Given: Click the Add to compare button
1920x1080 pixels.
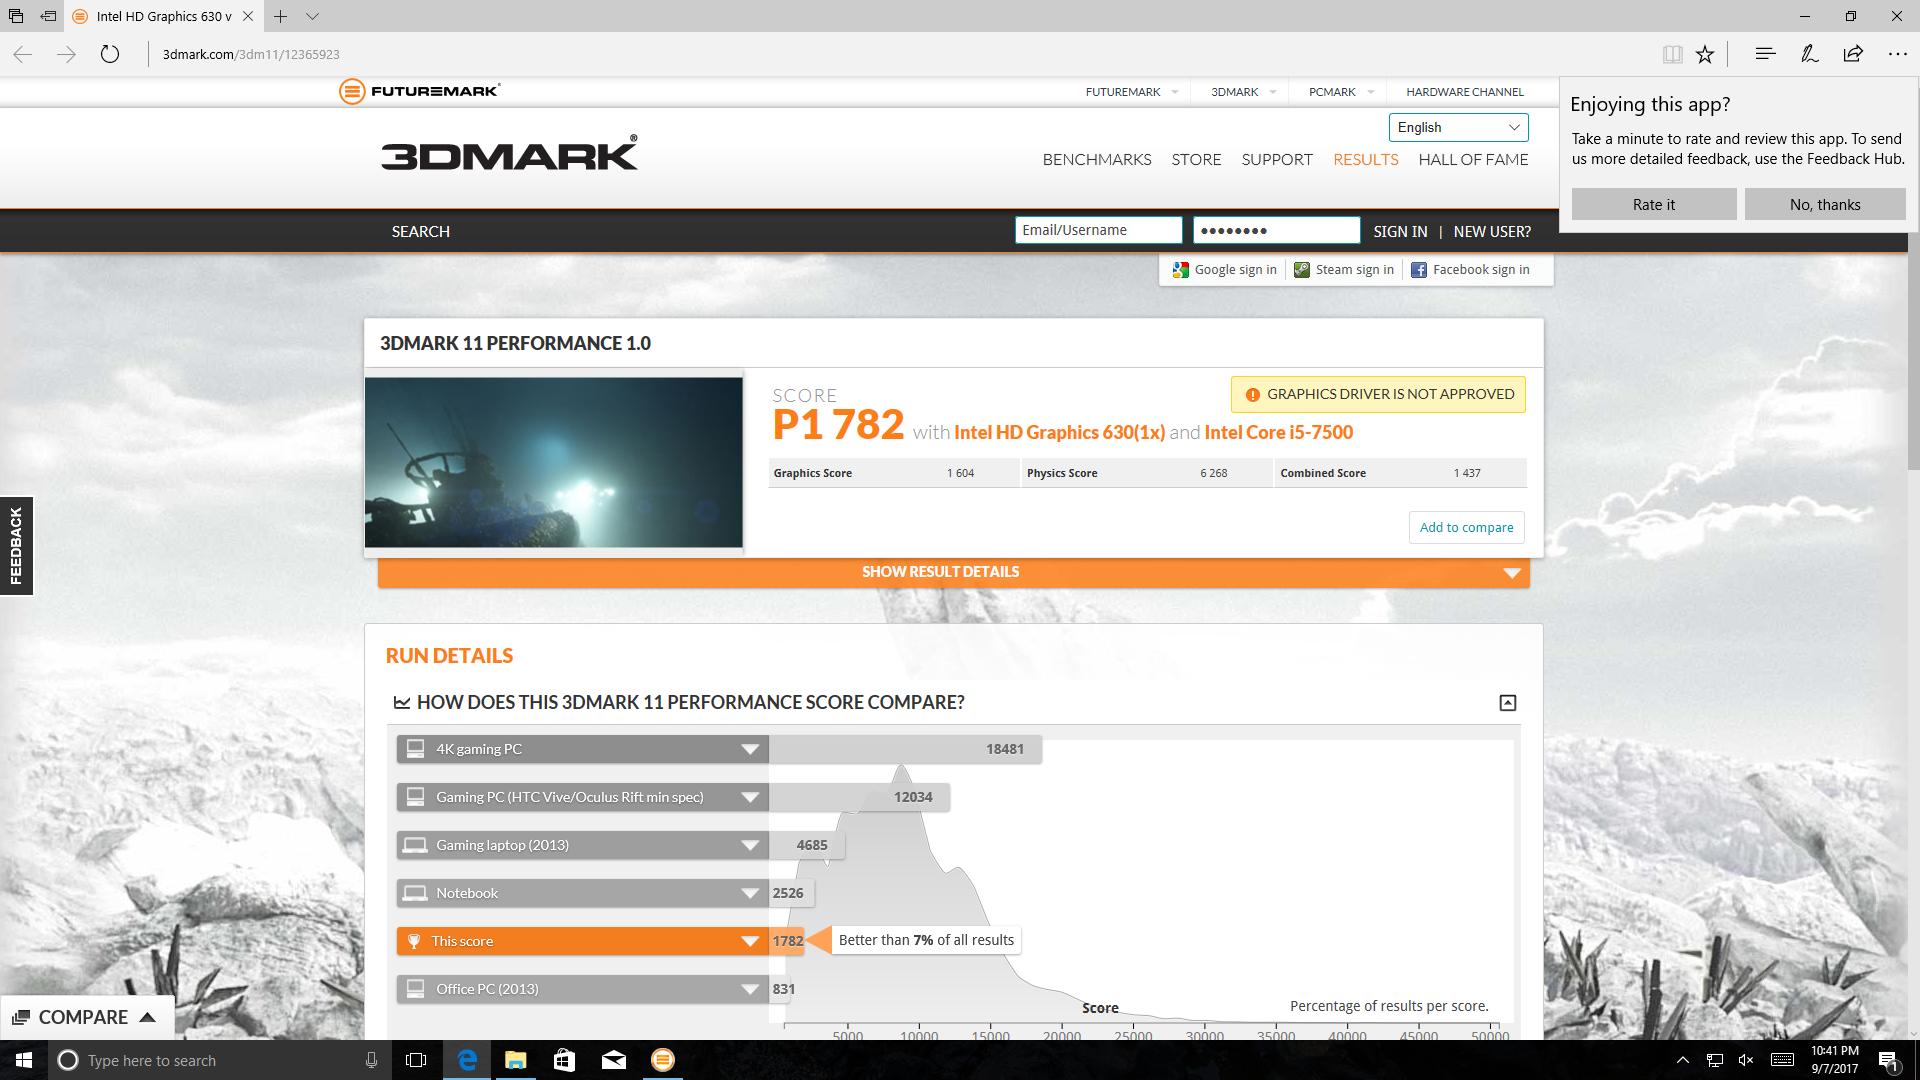Looking at the screenshot, I should pyautogui.click(x=1466, y=527).
